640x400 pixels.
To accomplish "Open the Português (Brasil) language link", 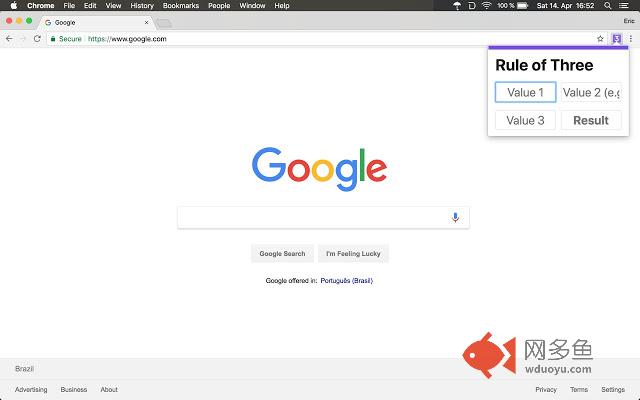I will point(346,281).
